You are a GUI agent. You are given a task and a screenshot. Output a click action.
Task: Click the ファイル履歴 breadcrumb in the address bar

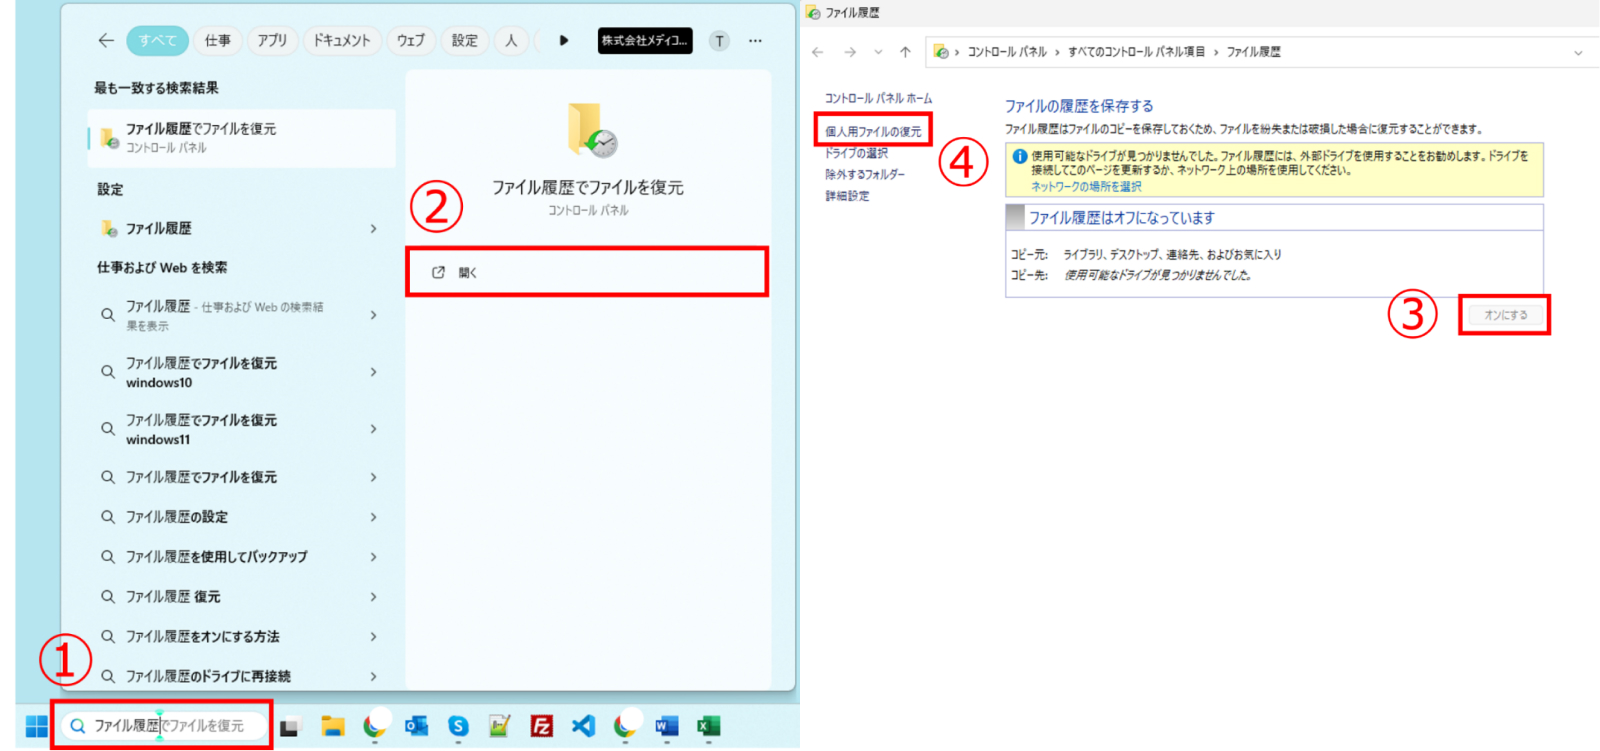pyautogui.click(x=1253, y=52)
